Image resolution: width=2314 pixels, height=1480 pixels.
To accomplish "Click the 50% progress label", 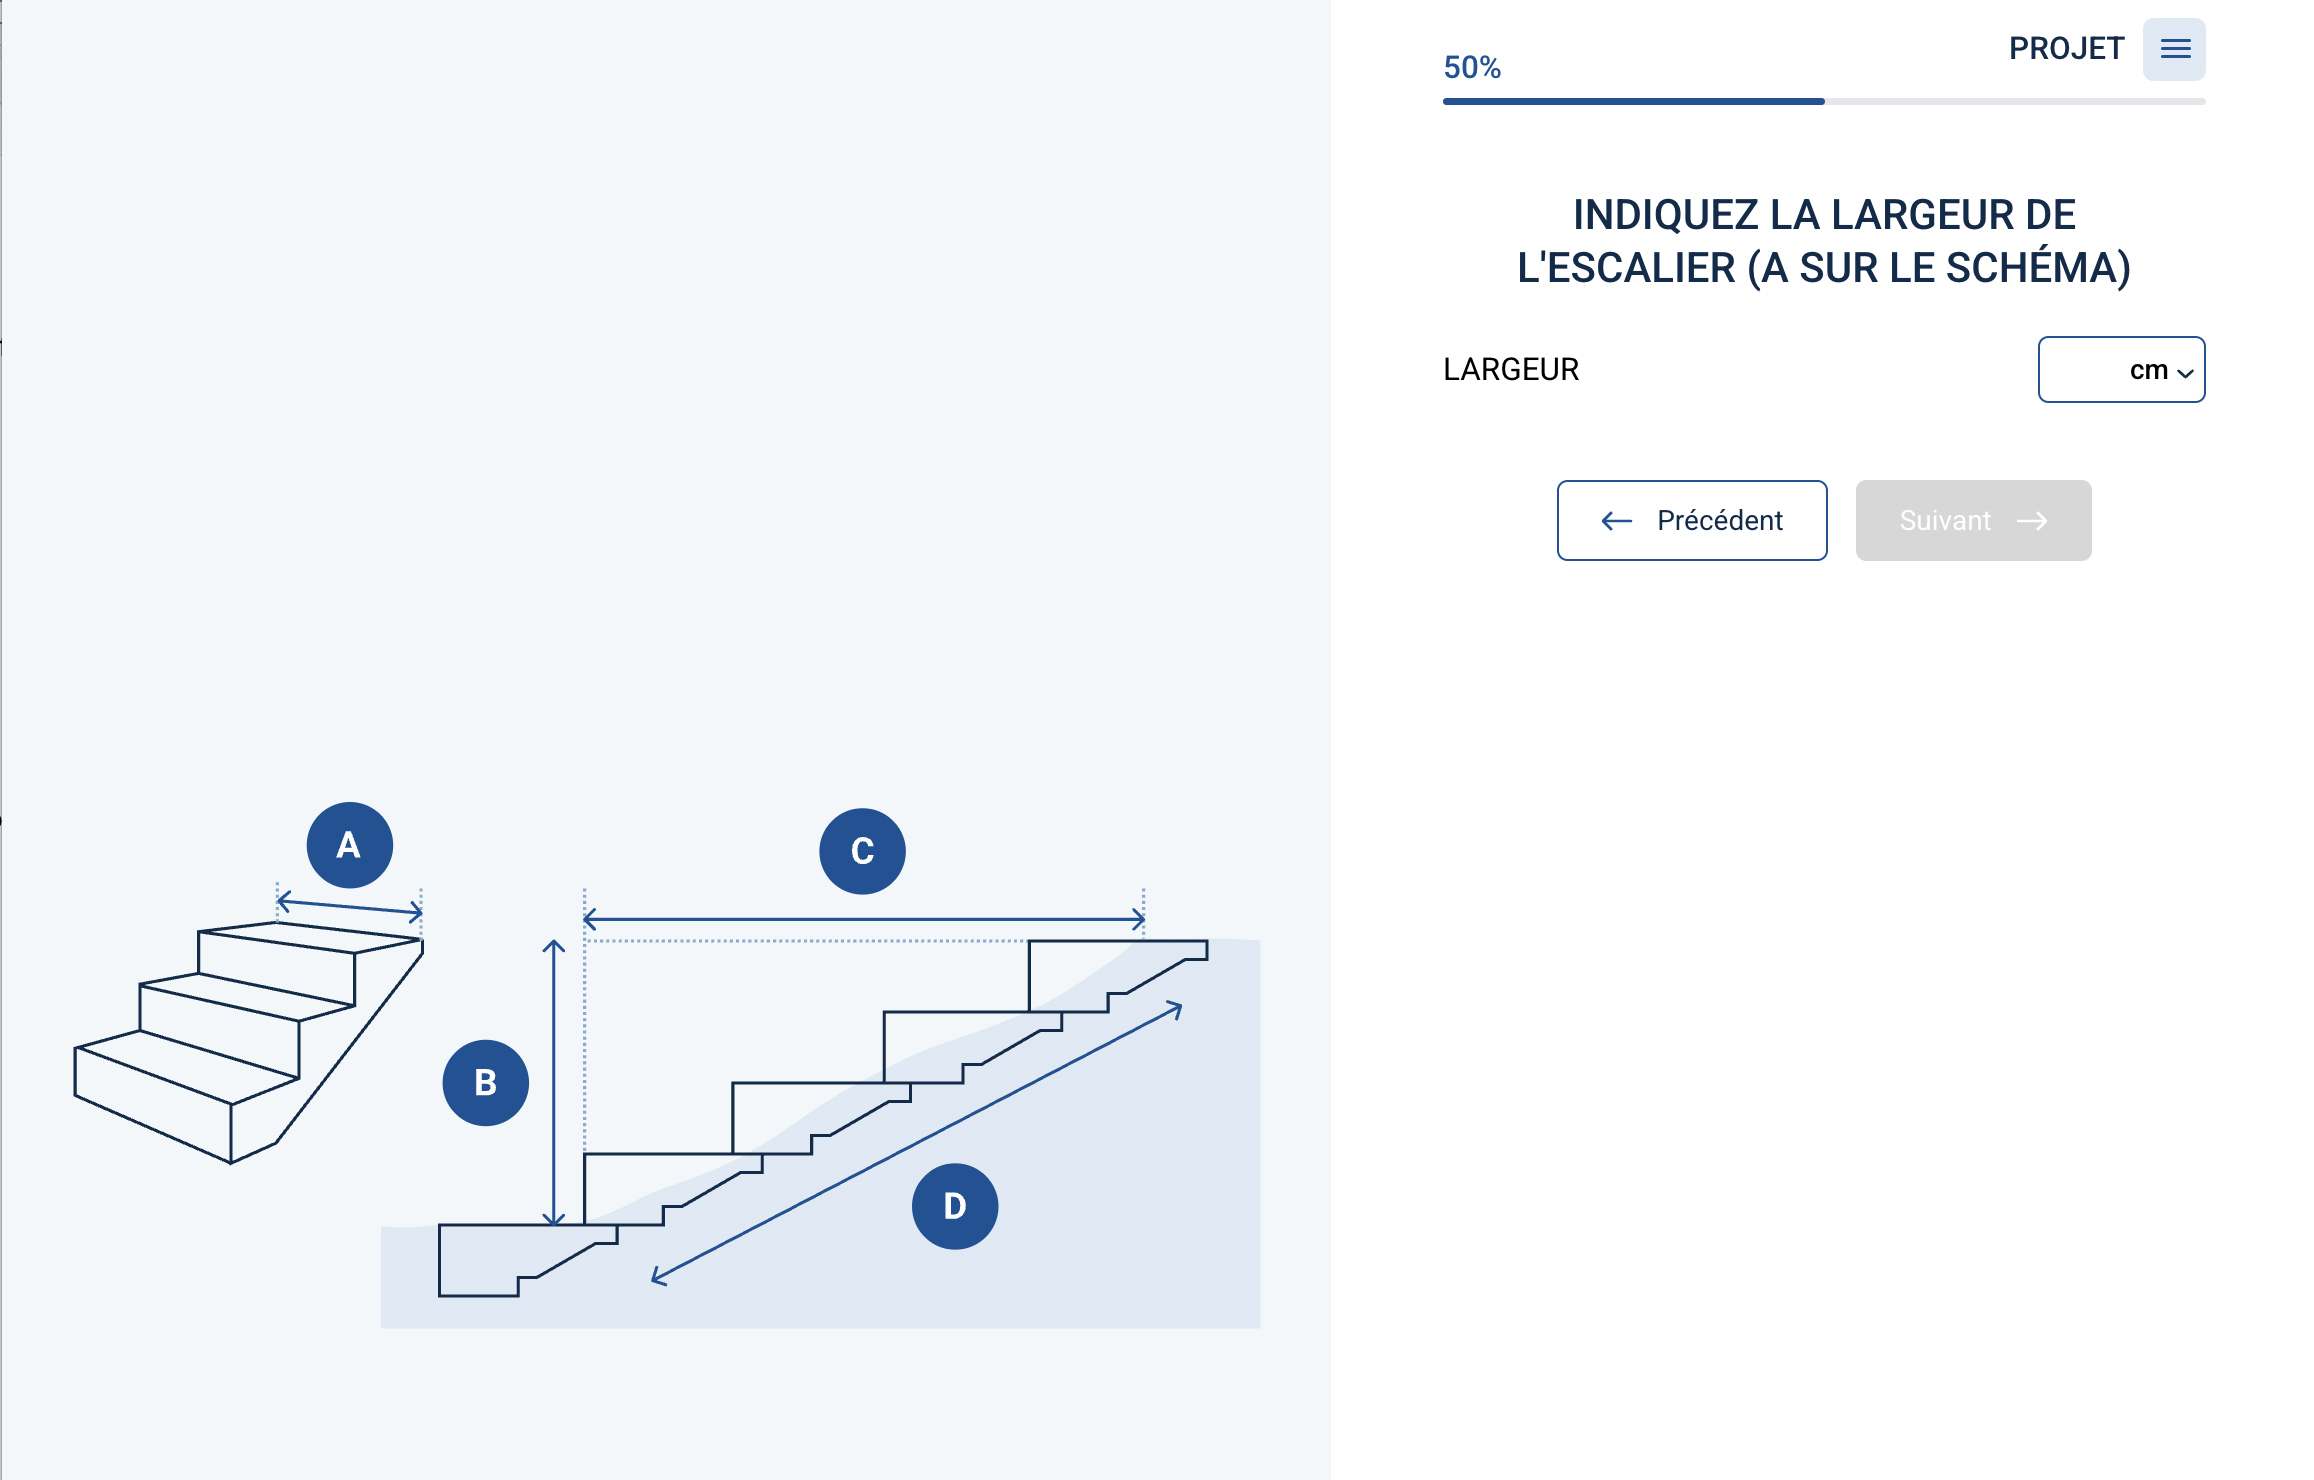I will point(1472,68).
